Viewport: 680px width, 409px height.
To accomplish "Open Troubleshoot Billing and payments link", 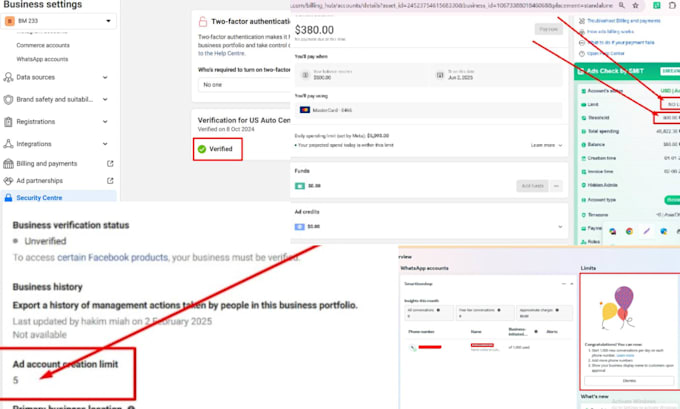I will coord(624,21).
